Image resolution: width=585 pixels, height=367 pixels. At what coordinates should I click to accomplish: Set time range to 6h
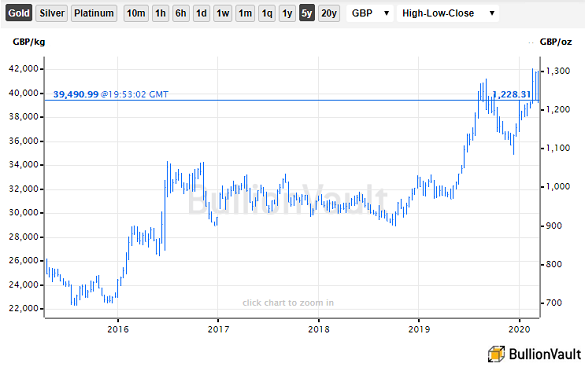[x=181, y=13]
